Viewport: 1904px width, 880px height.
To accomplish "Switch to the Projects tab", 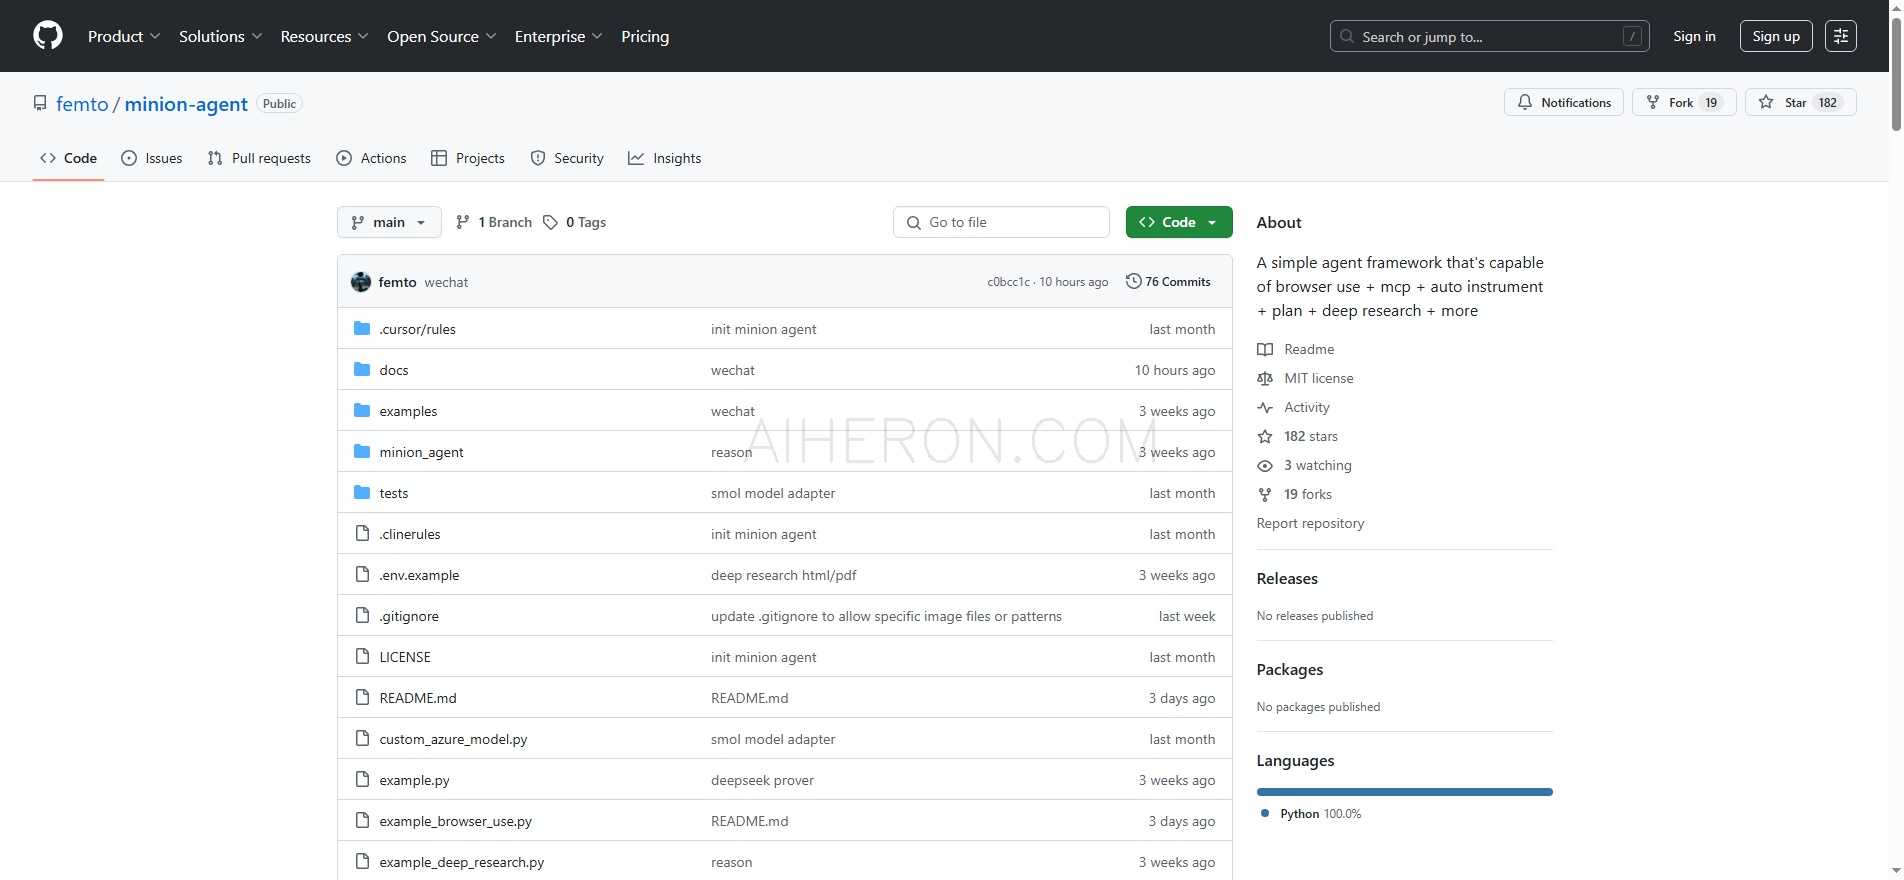I will tap(468, 158).
